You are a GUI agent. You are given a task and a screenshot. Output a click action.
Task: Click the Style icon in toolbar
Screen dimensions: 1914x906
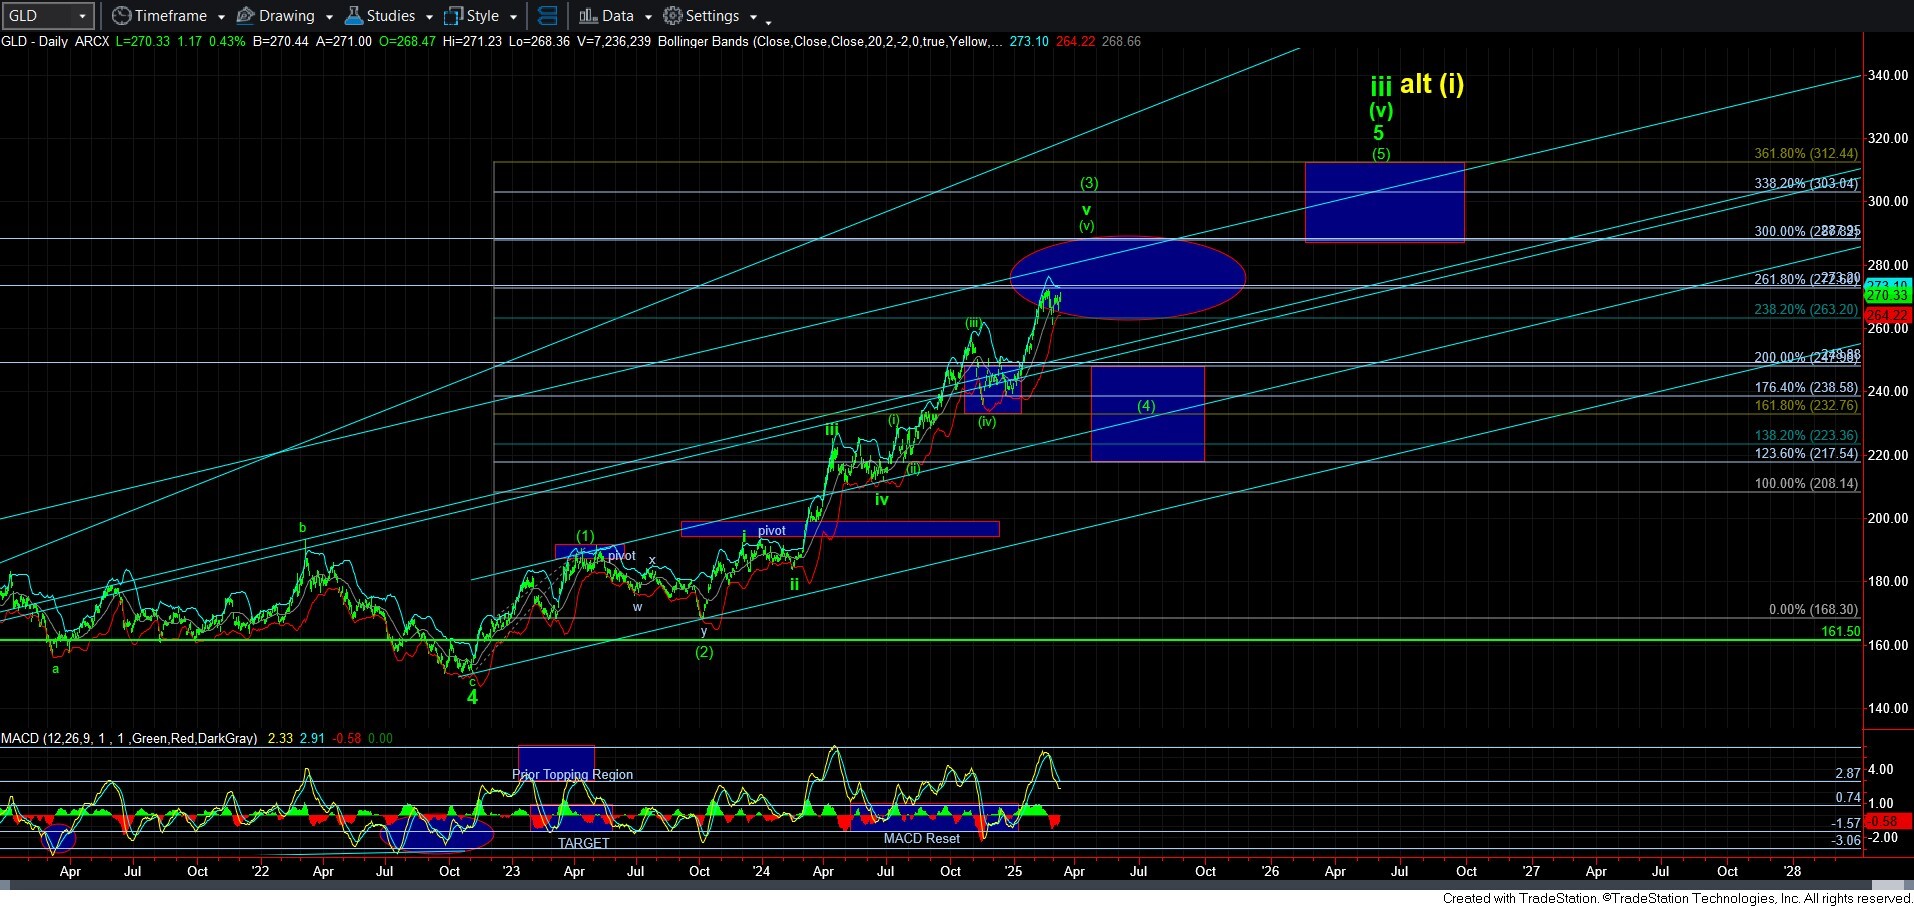[454, 16]
